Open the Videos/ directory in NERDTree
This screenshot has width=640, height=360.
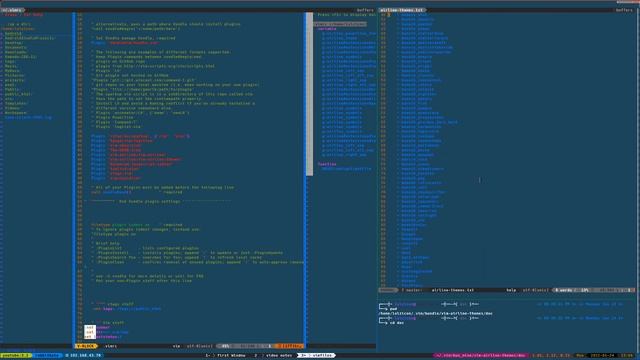point(13,108)
